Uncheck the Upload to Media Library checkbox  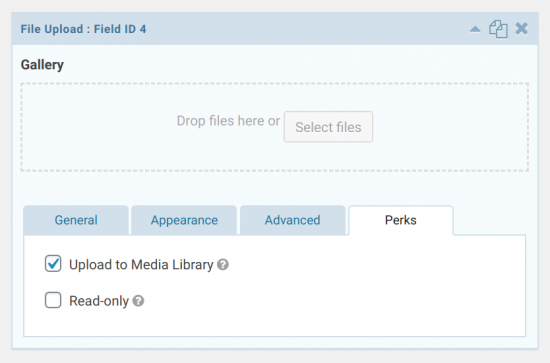pyautogui.click(x=53, y=264)
